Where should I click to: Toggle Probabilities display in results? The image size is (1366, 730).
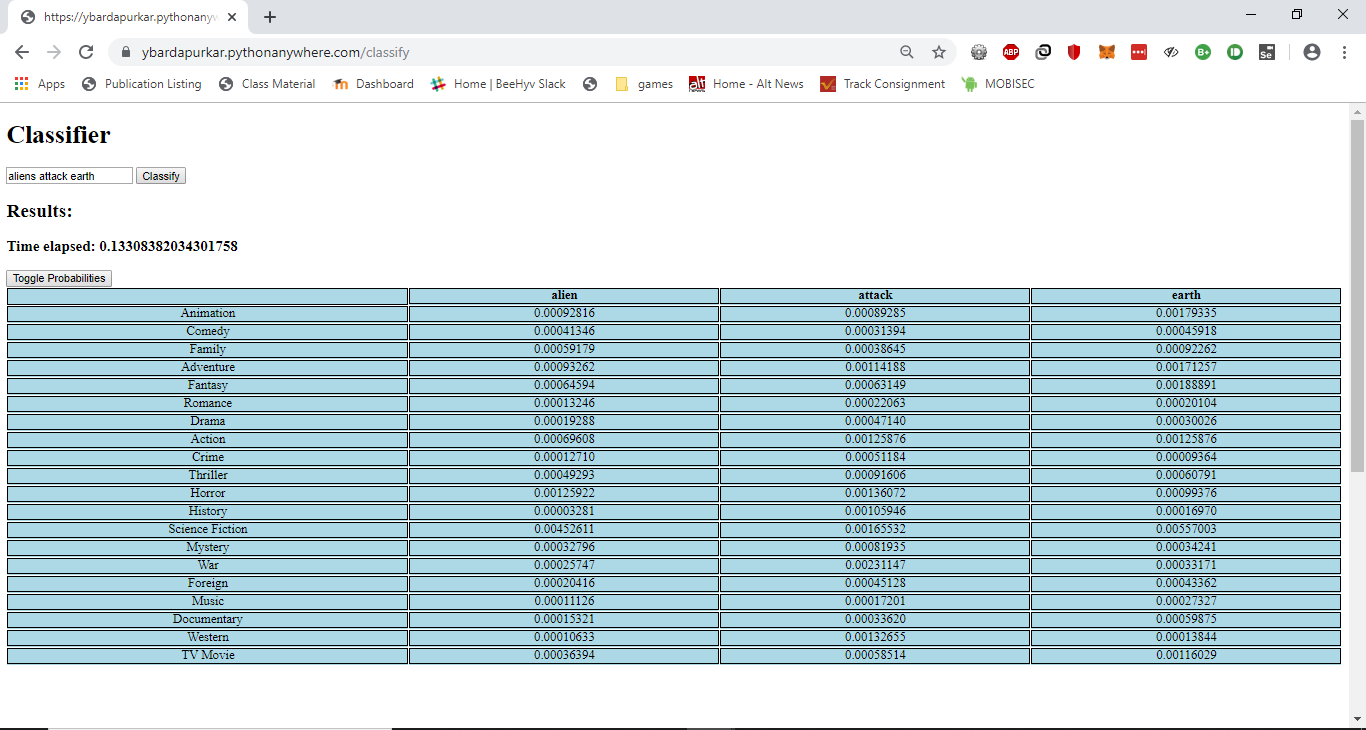[x=59, y=278]
